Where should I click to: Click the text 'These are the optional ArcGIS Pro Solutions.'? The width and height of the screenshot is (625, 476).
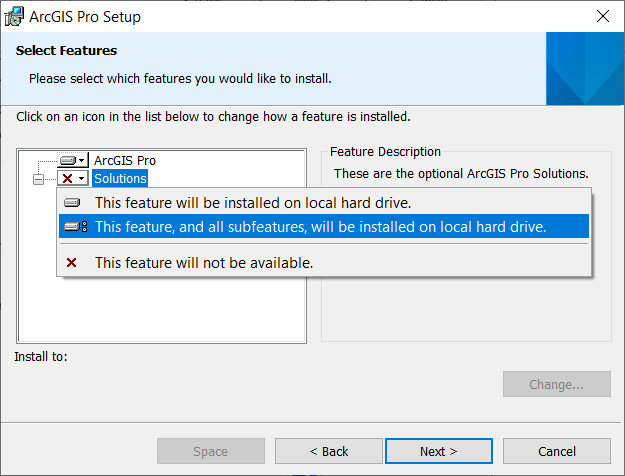(461, 173)
